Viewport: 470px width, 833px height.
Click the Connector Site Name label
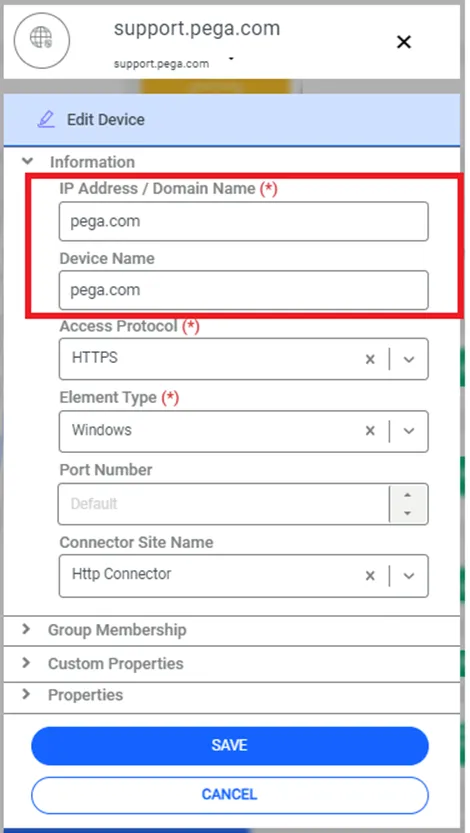pyautogui.click(x=136, y=542)
